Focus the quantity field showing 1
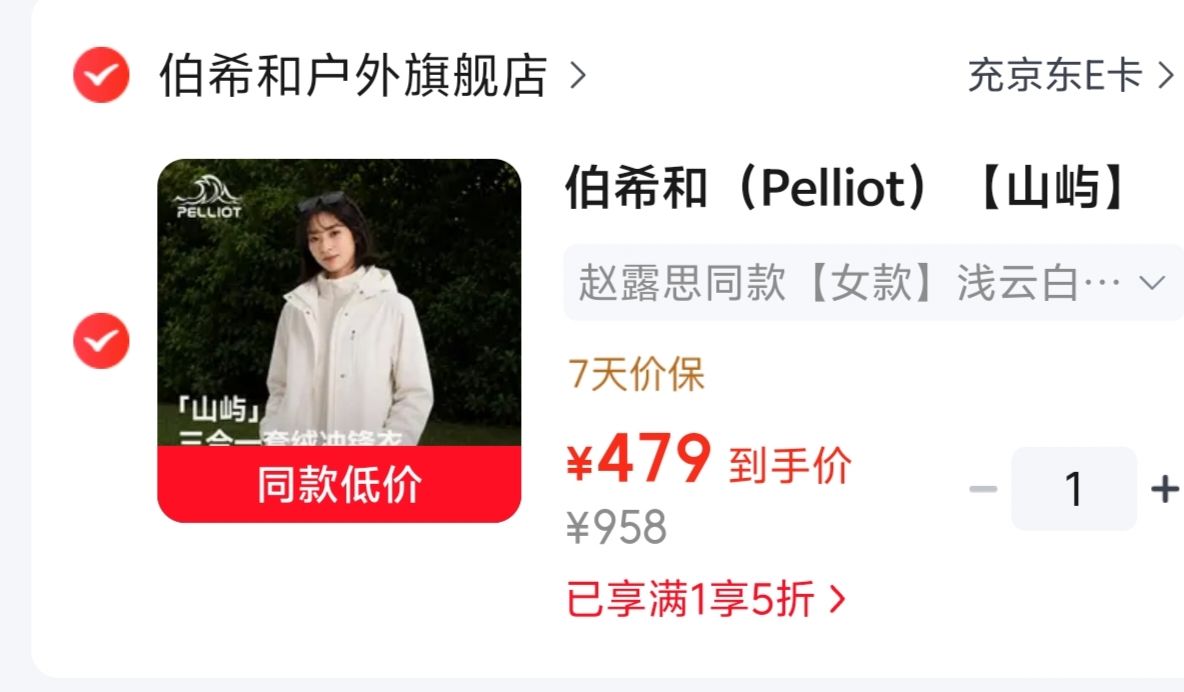 point(1074,489)
